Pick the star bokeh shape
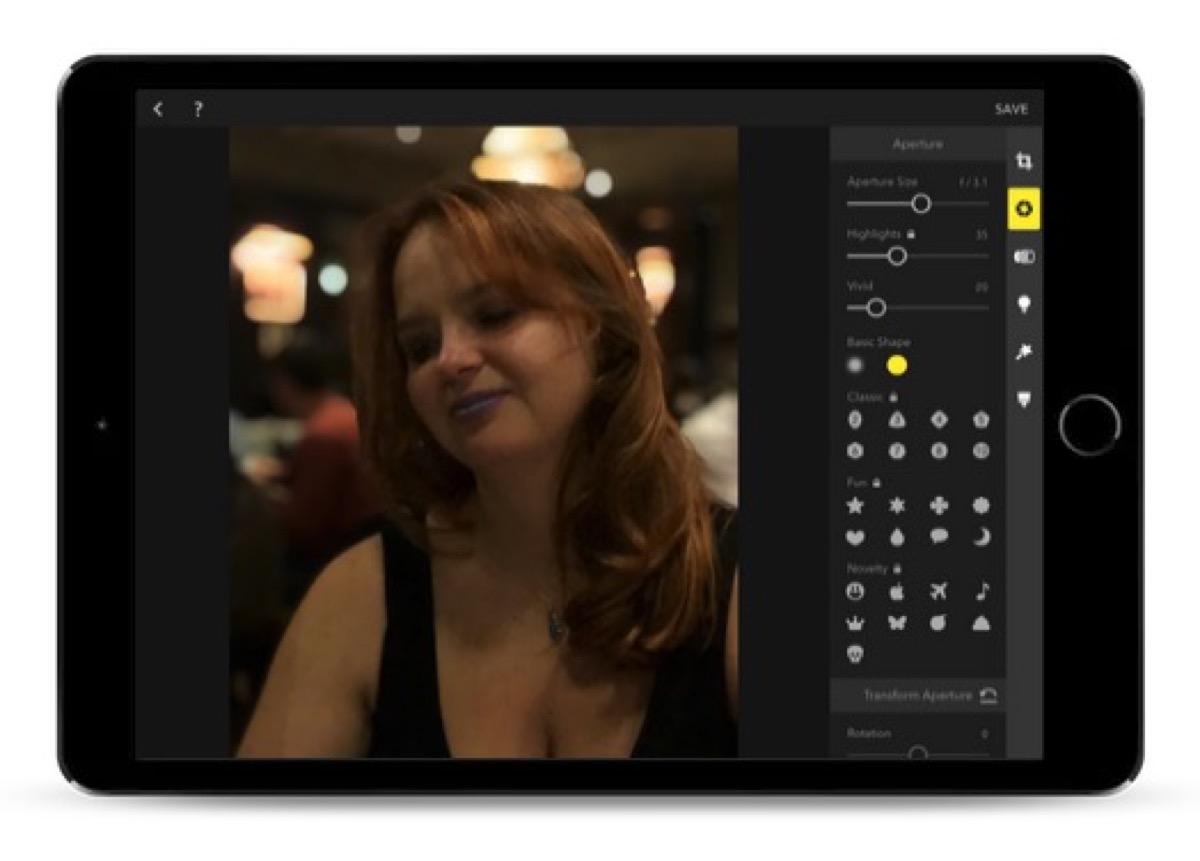 855,506
